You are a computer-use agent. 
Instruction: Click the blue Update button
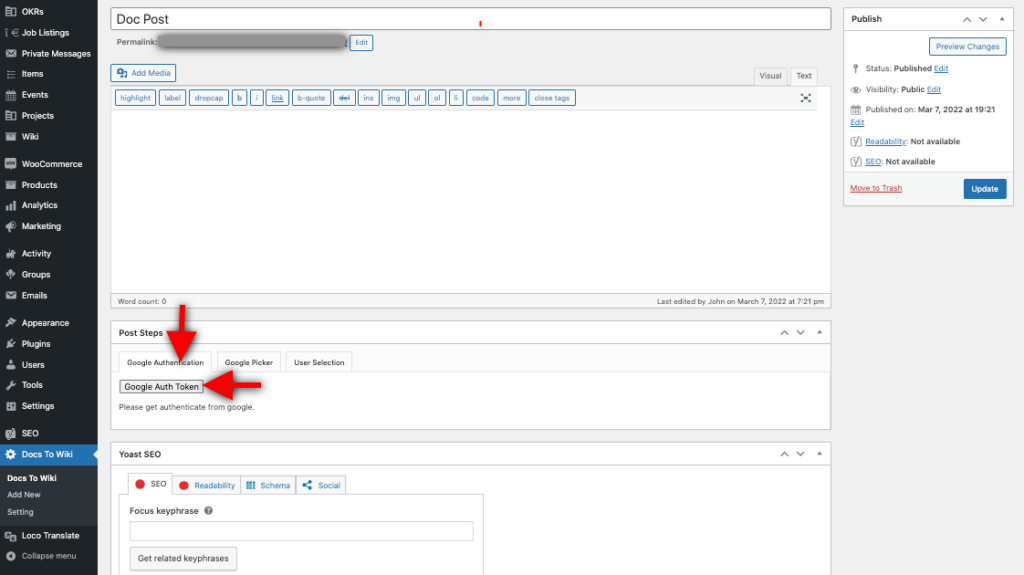point(984,189)
